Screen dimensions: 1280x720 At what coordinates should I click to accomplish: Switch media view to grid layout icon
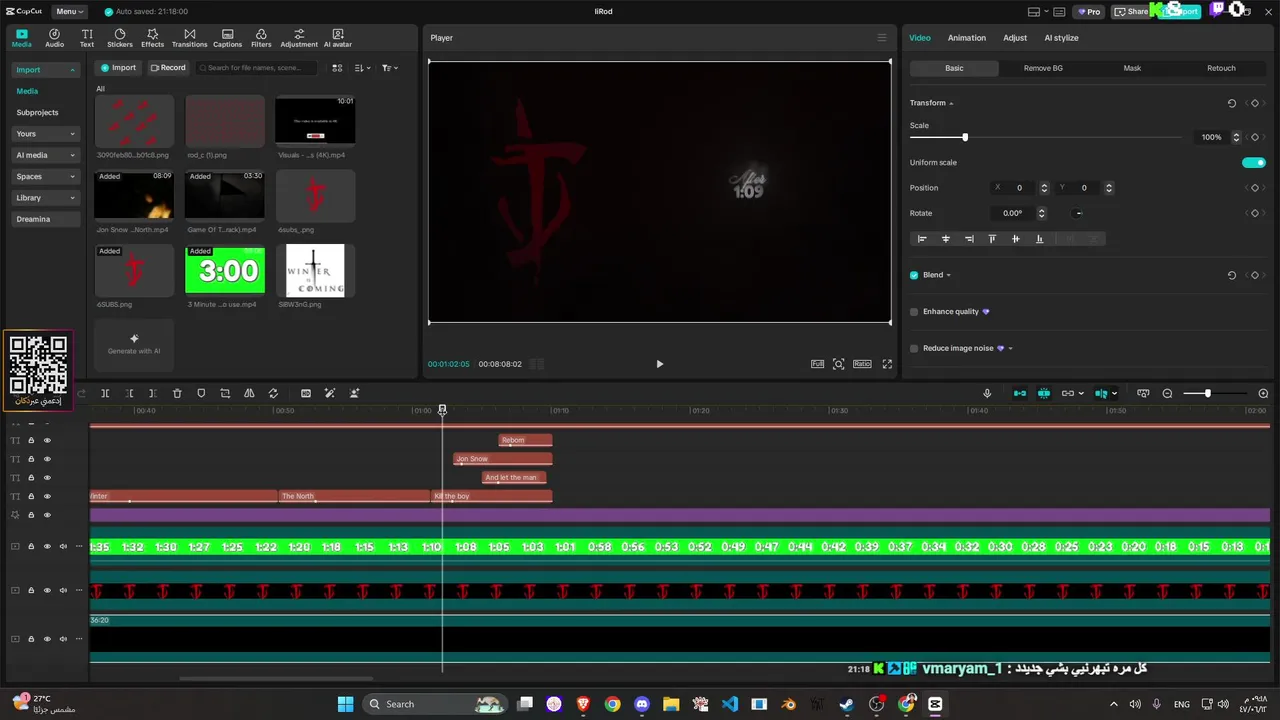pyautogui.click(x=337, y=68)
